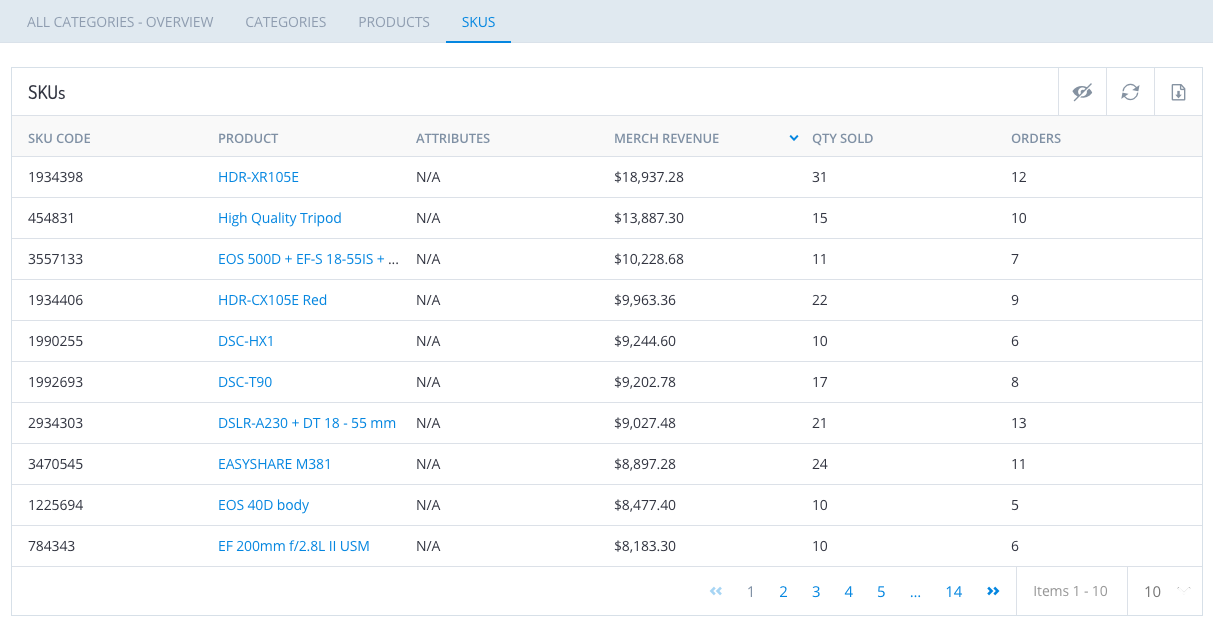Go to last page arrows

pos(993,591)
